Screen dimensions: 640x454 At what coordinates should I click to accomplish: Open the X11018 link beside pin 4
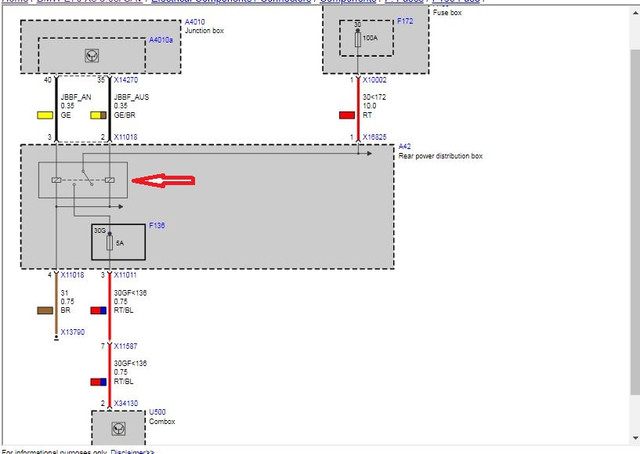[x=72, y=275]
